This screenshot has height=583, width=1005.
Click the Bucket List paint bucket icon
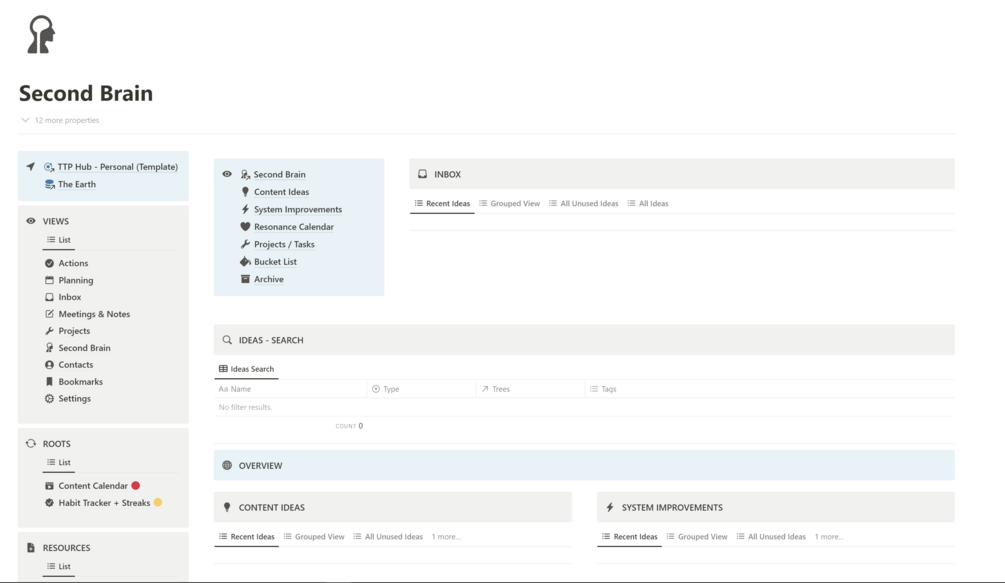245,261
